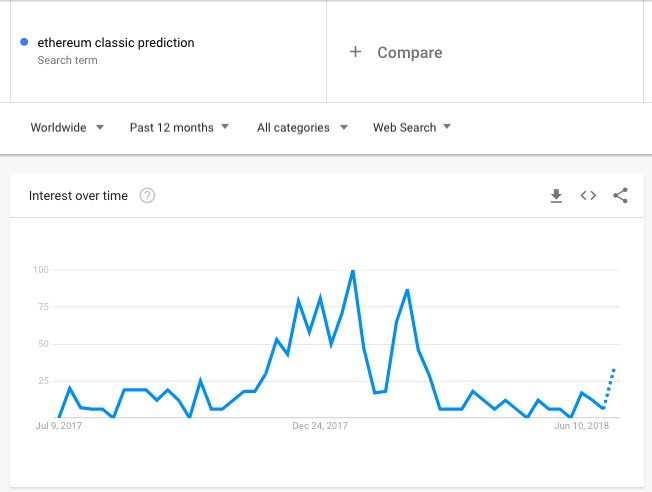Edit the ethereum classic prediction search term
652x492 pixels.
coord(116,42)
